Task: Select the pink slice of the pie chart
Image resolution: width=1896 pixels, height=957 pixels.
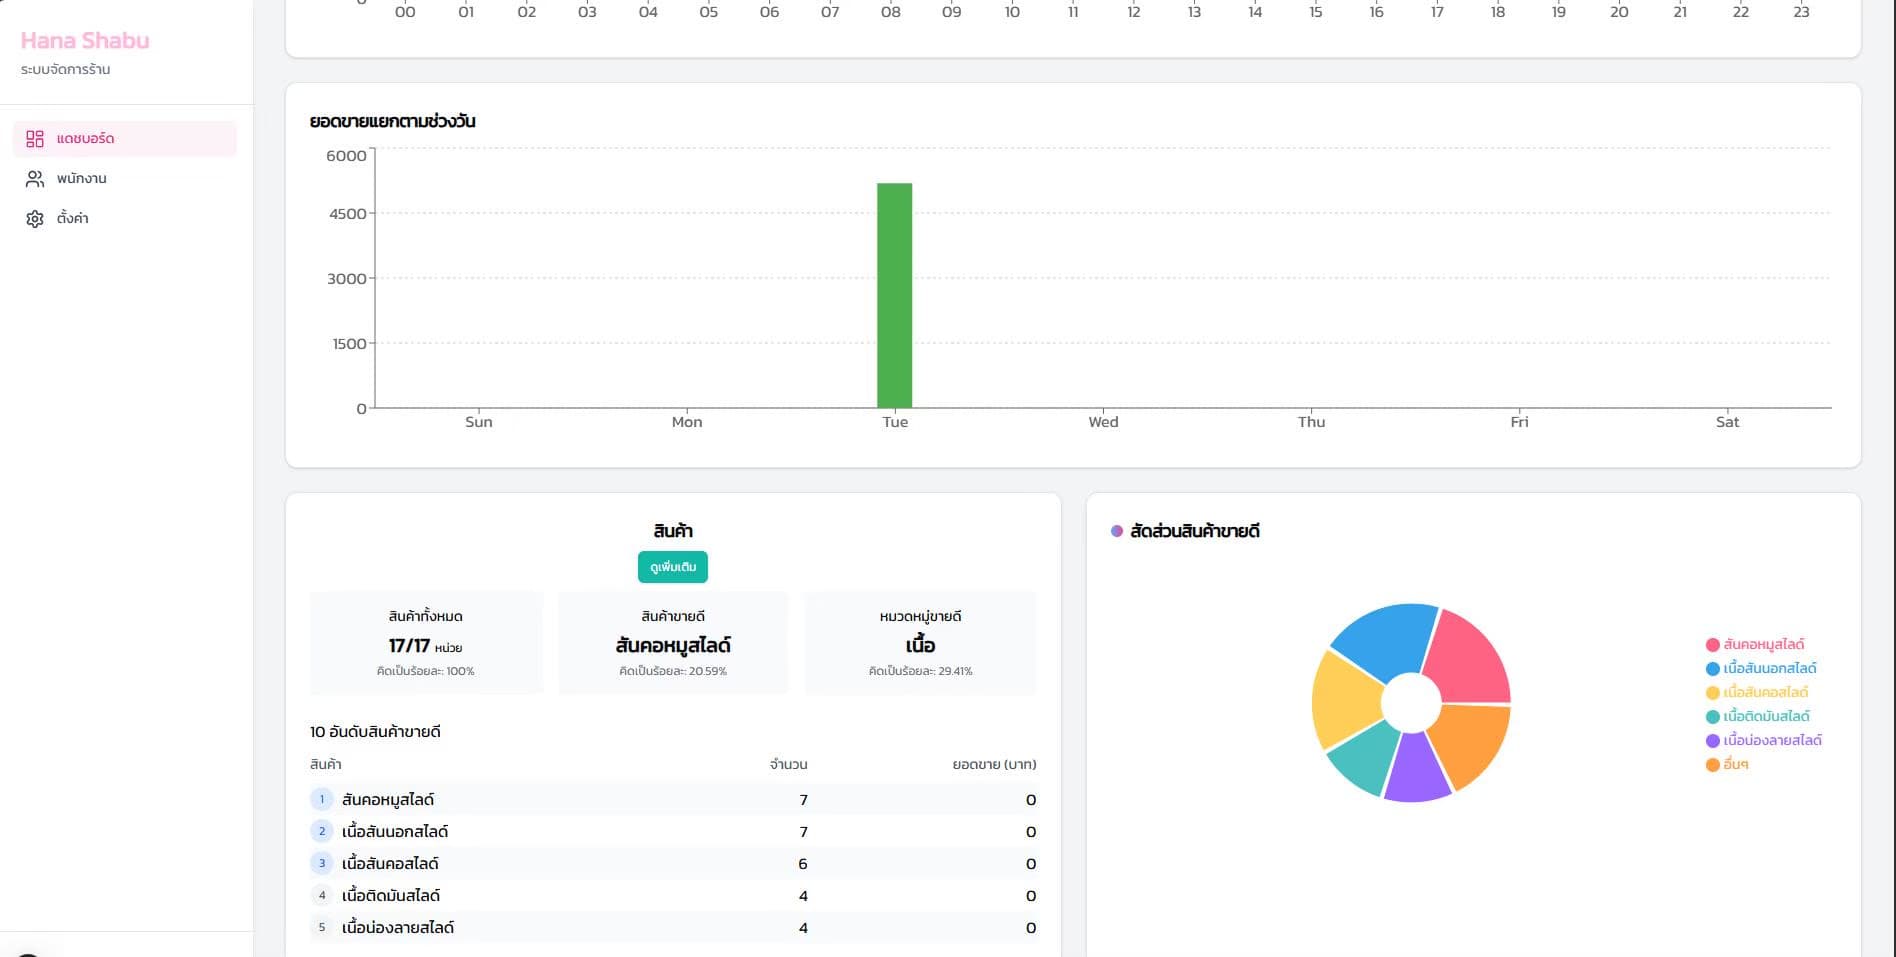Action: [x=1468, y=655]
